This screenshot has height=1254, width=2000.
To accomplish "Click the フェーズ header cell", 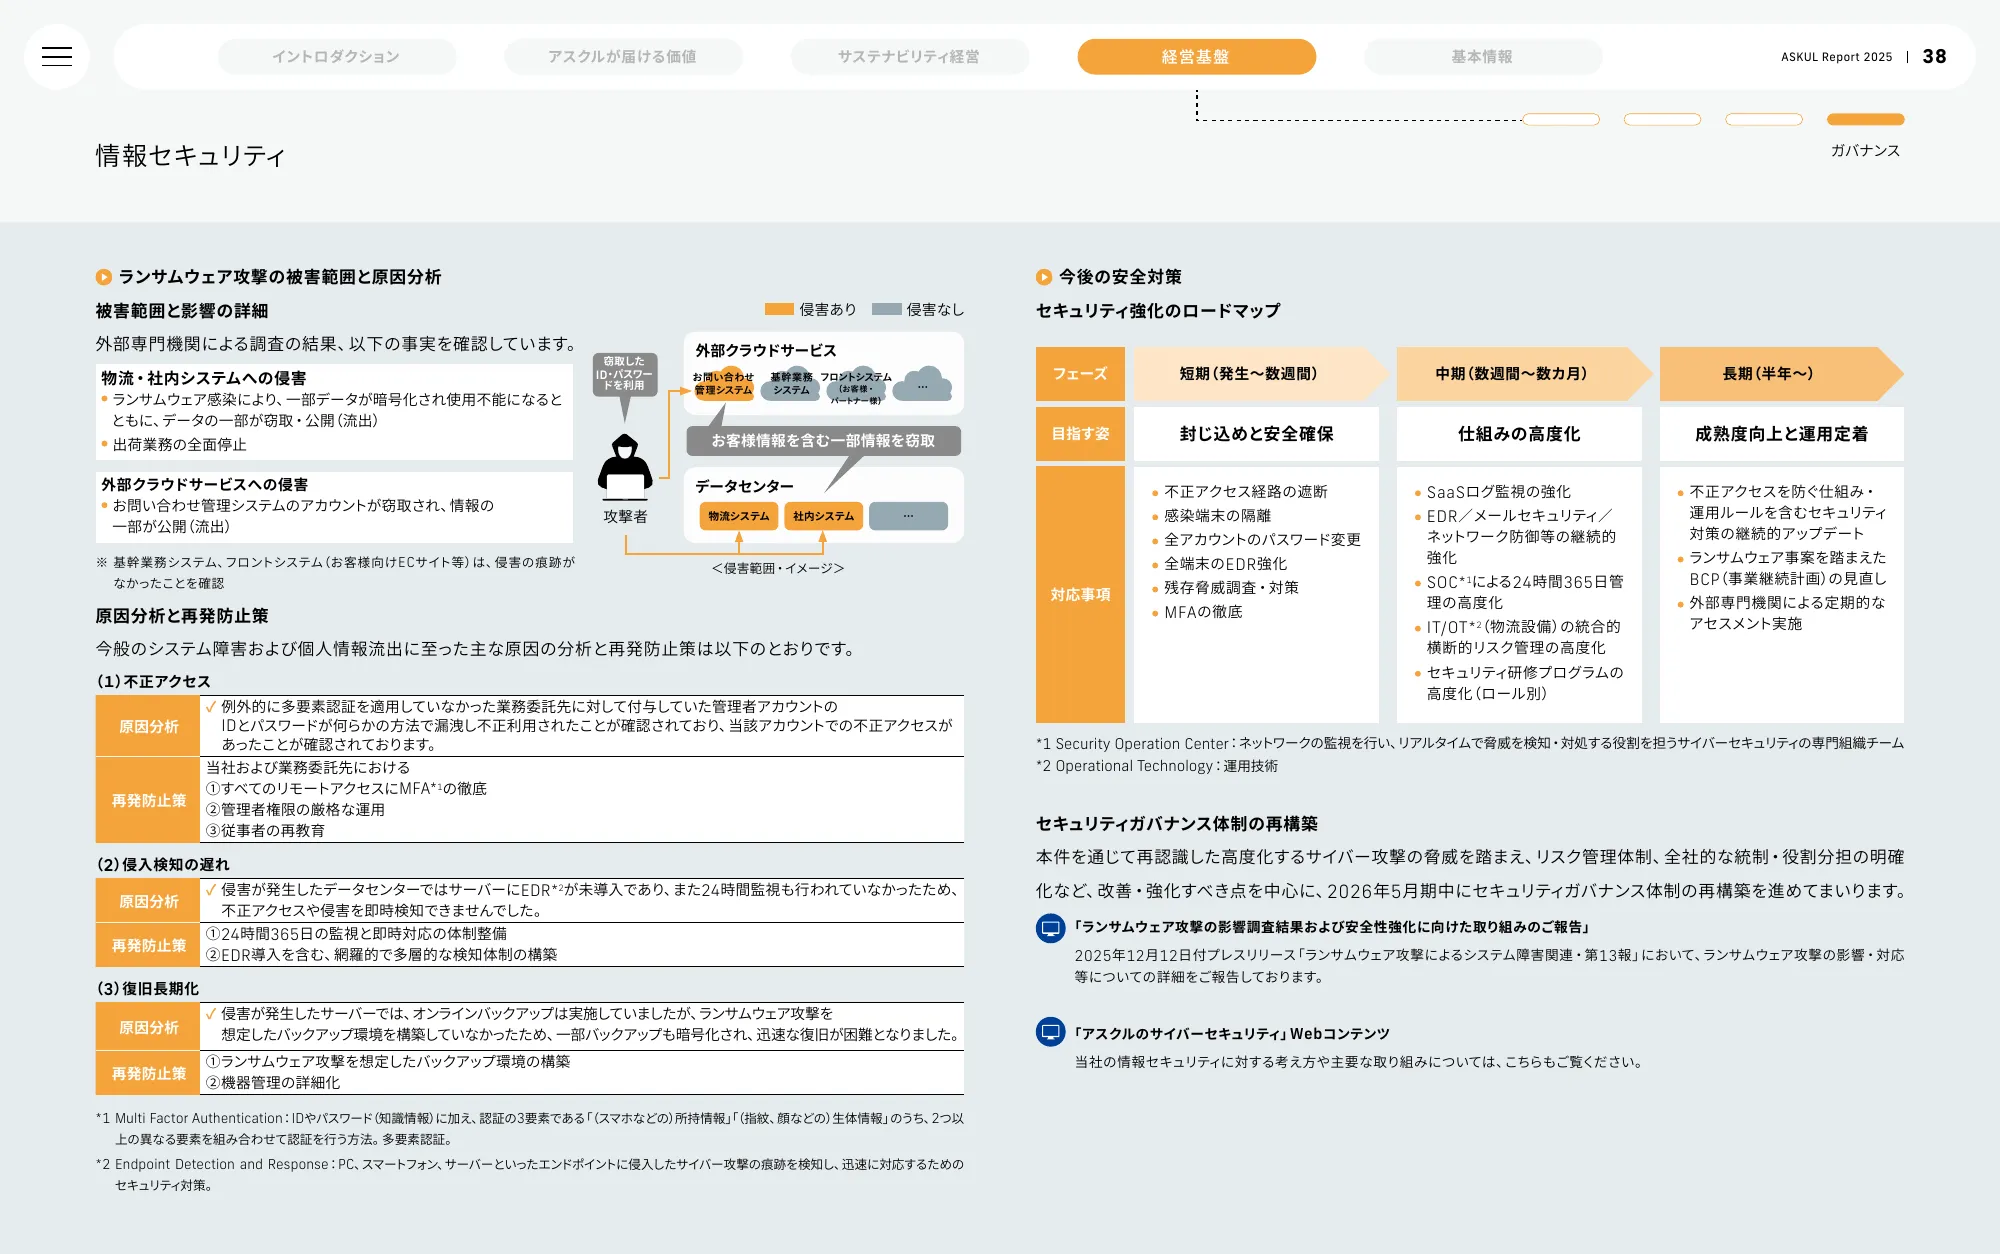I will [x=1080, y=374].
